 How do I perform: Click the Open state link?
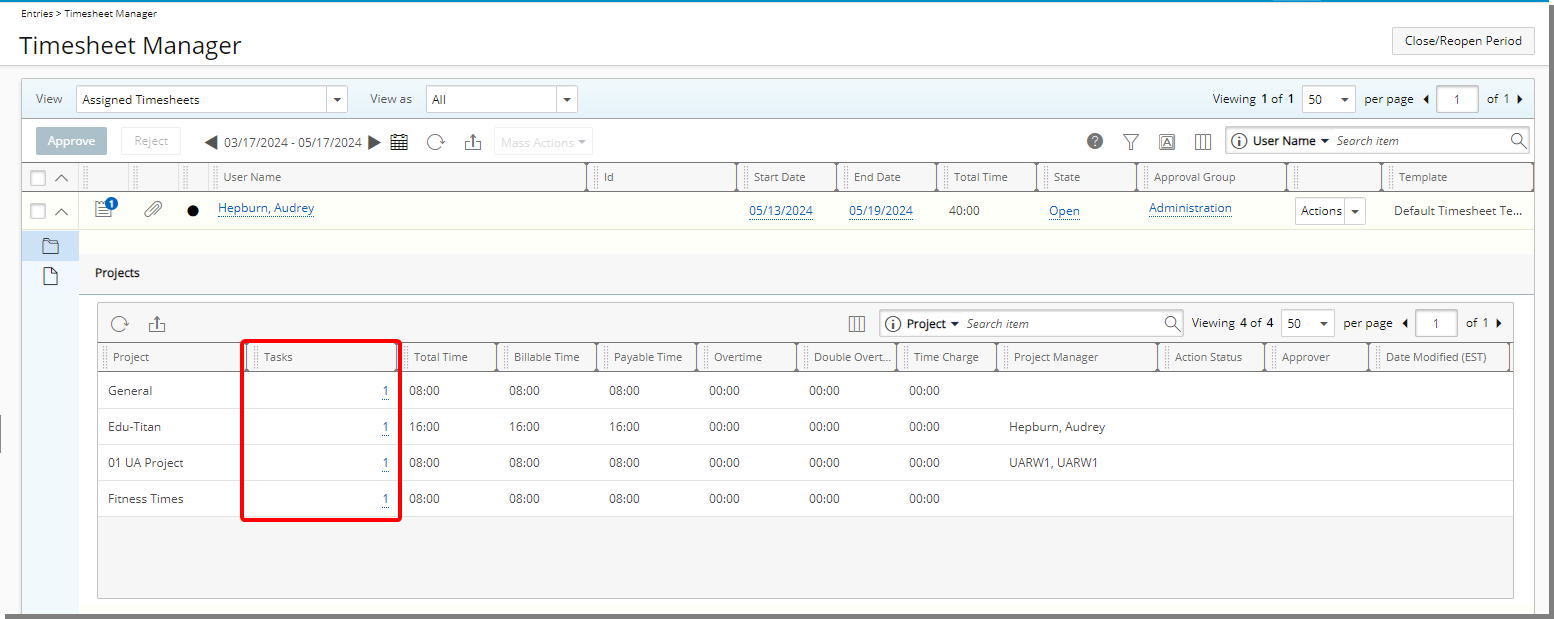pyautogui.click(x=1064, y=211)
